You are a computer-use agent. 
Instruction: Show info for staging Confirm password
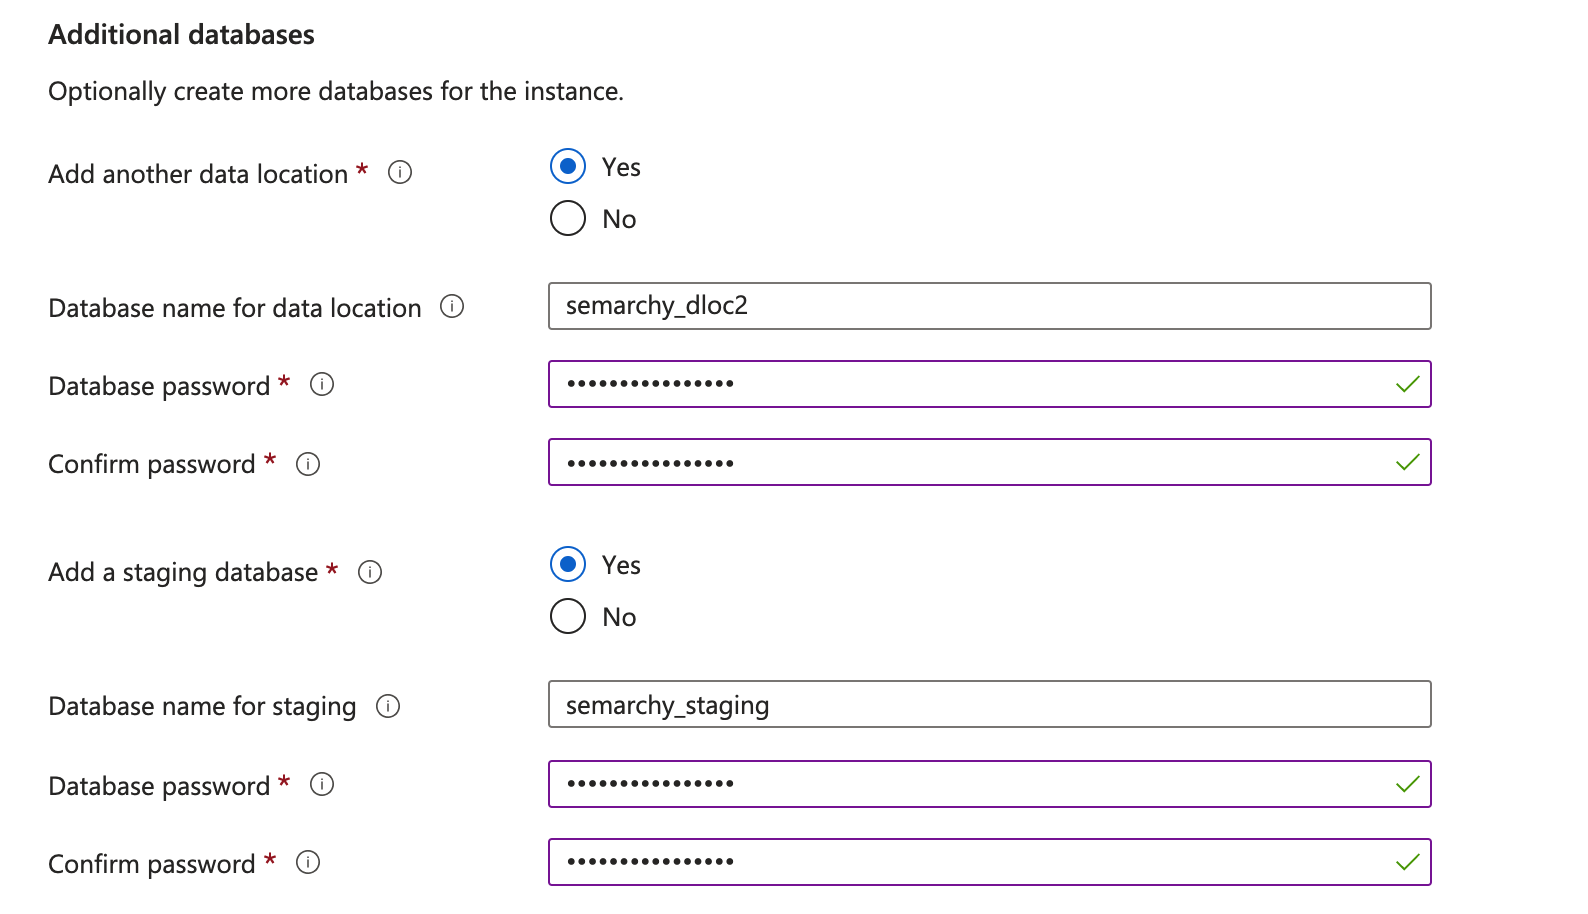pos(308,863)
